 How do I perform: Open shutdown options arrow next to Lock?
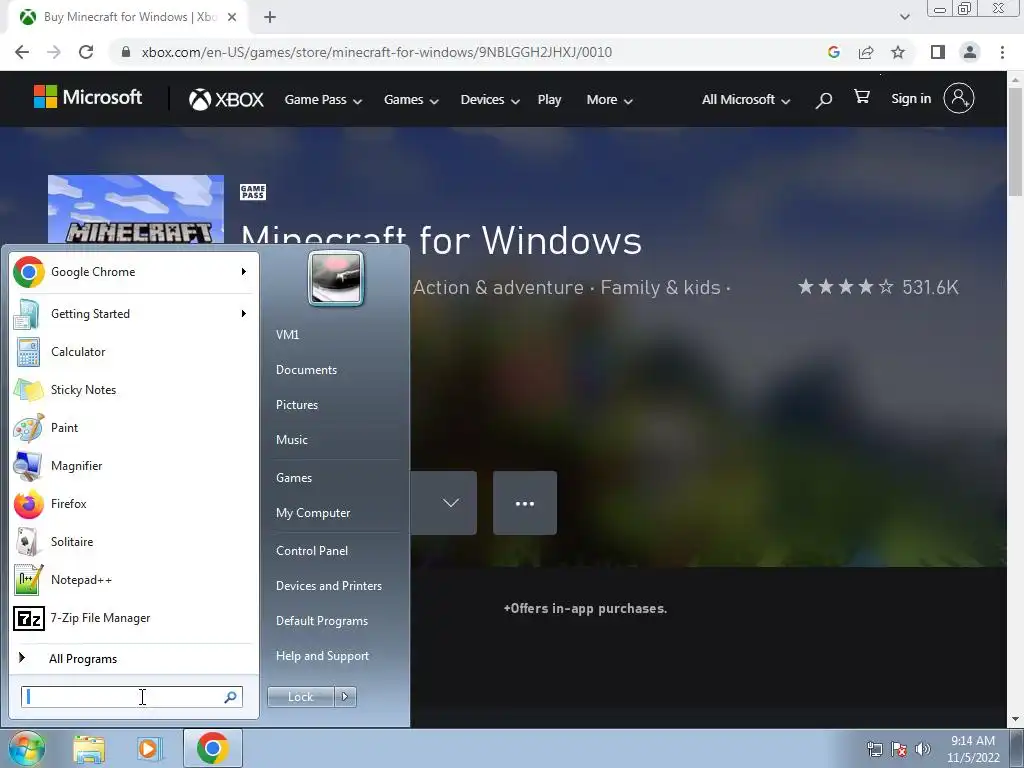coord(345,697)
